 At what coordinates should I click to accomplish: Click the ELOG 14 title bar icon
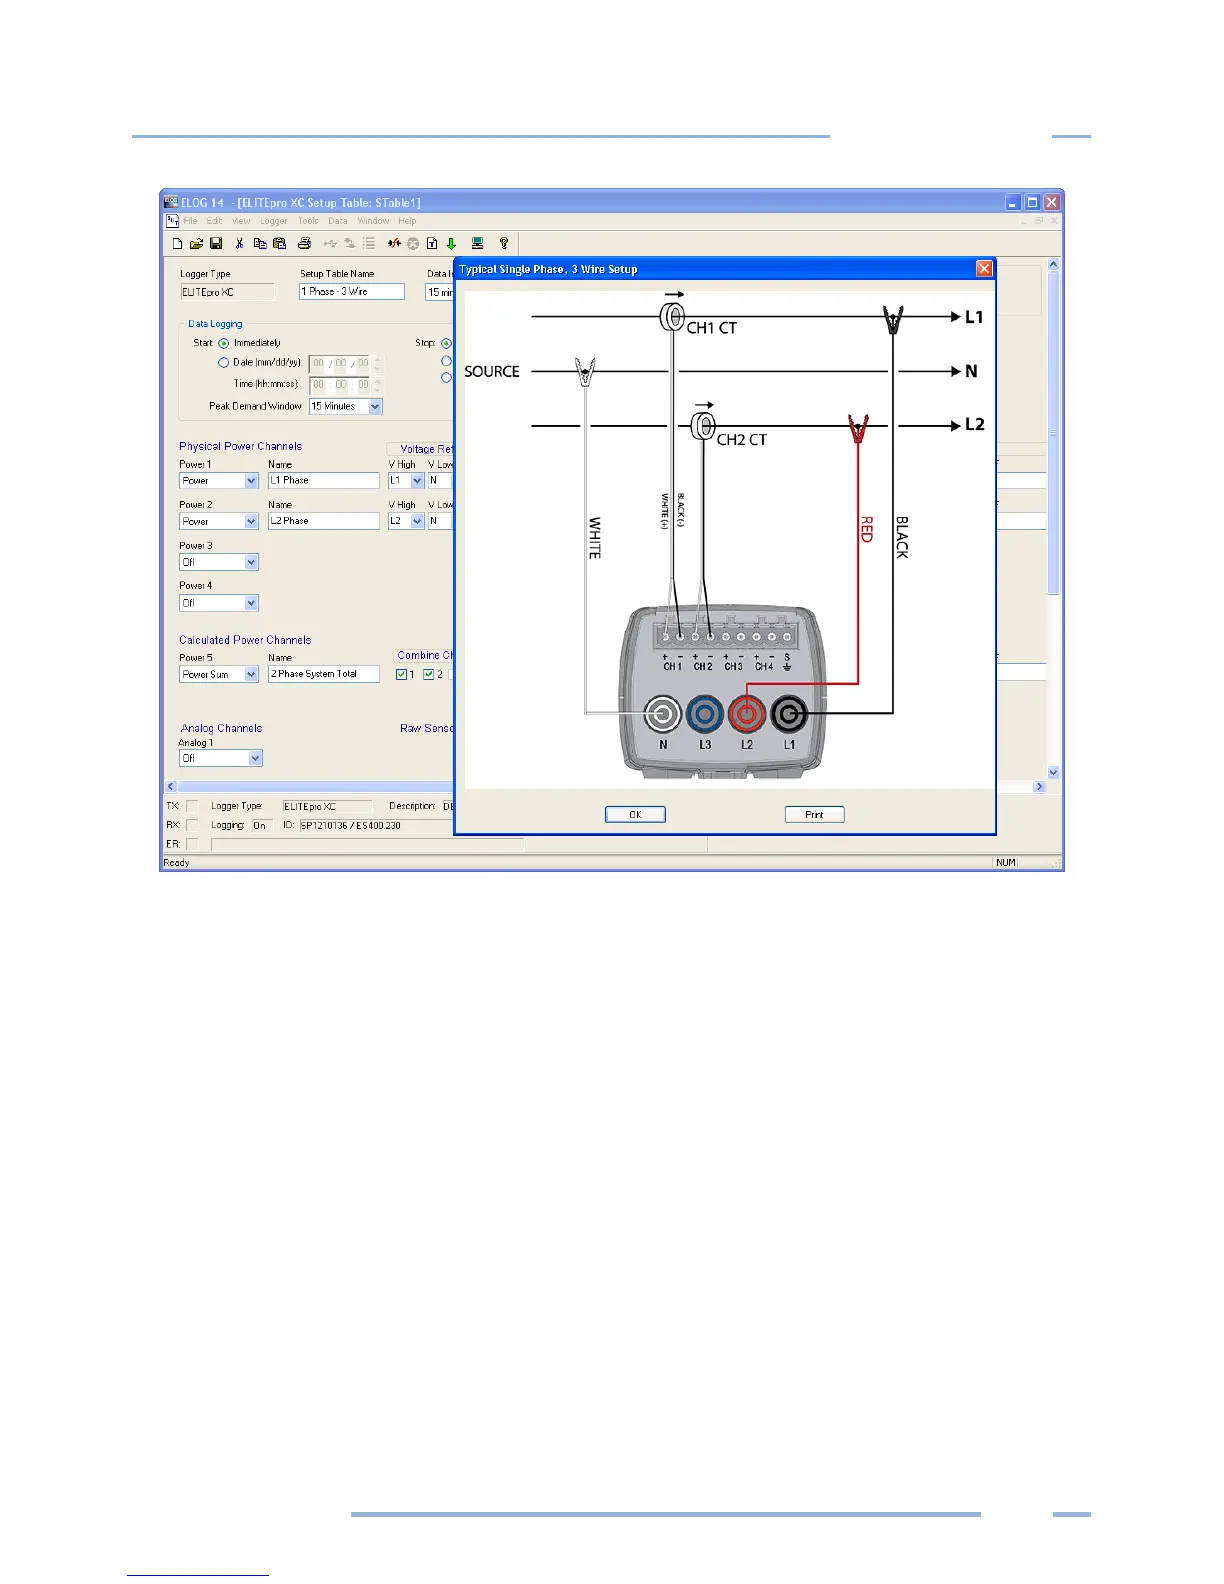[171, 202]
